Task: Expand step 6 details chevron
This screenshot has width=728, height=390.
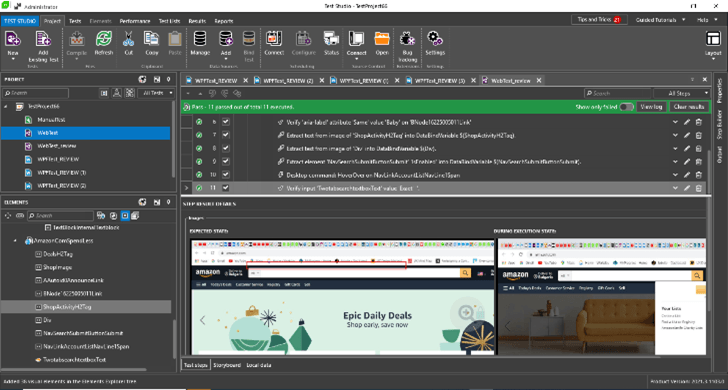Action: [676, 122]
